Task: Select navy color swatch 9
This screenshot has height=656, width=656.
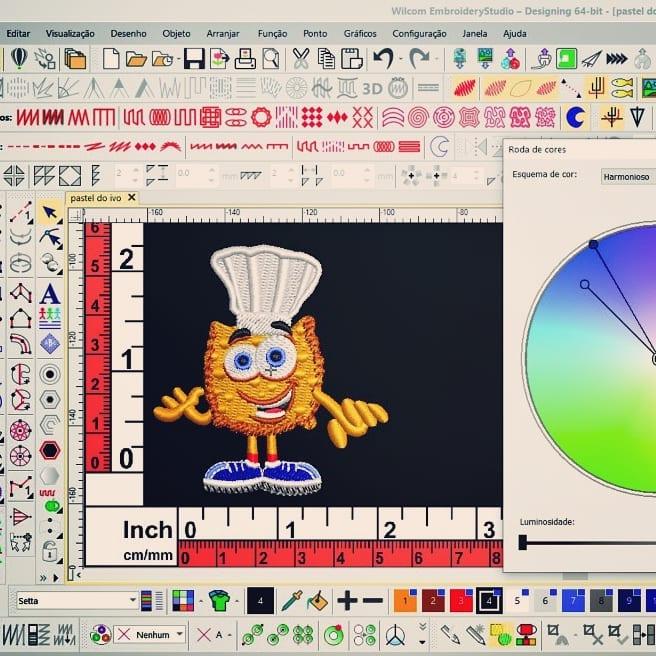Action: [629, 601]
